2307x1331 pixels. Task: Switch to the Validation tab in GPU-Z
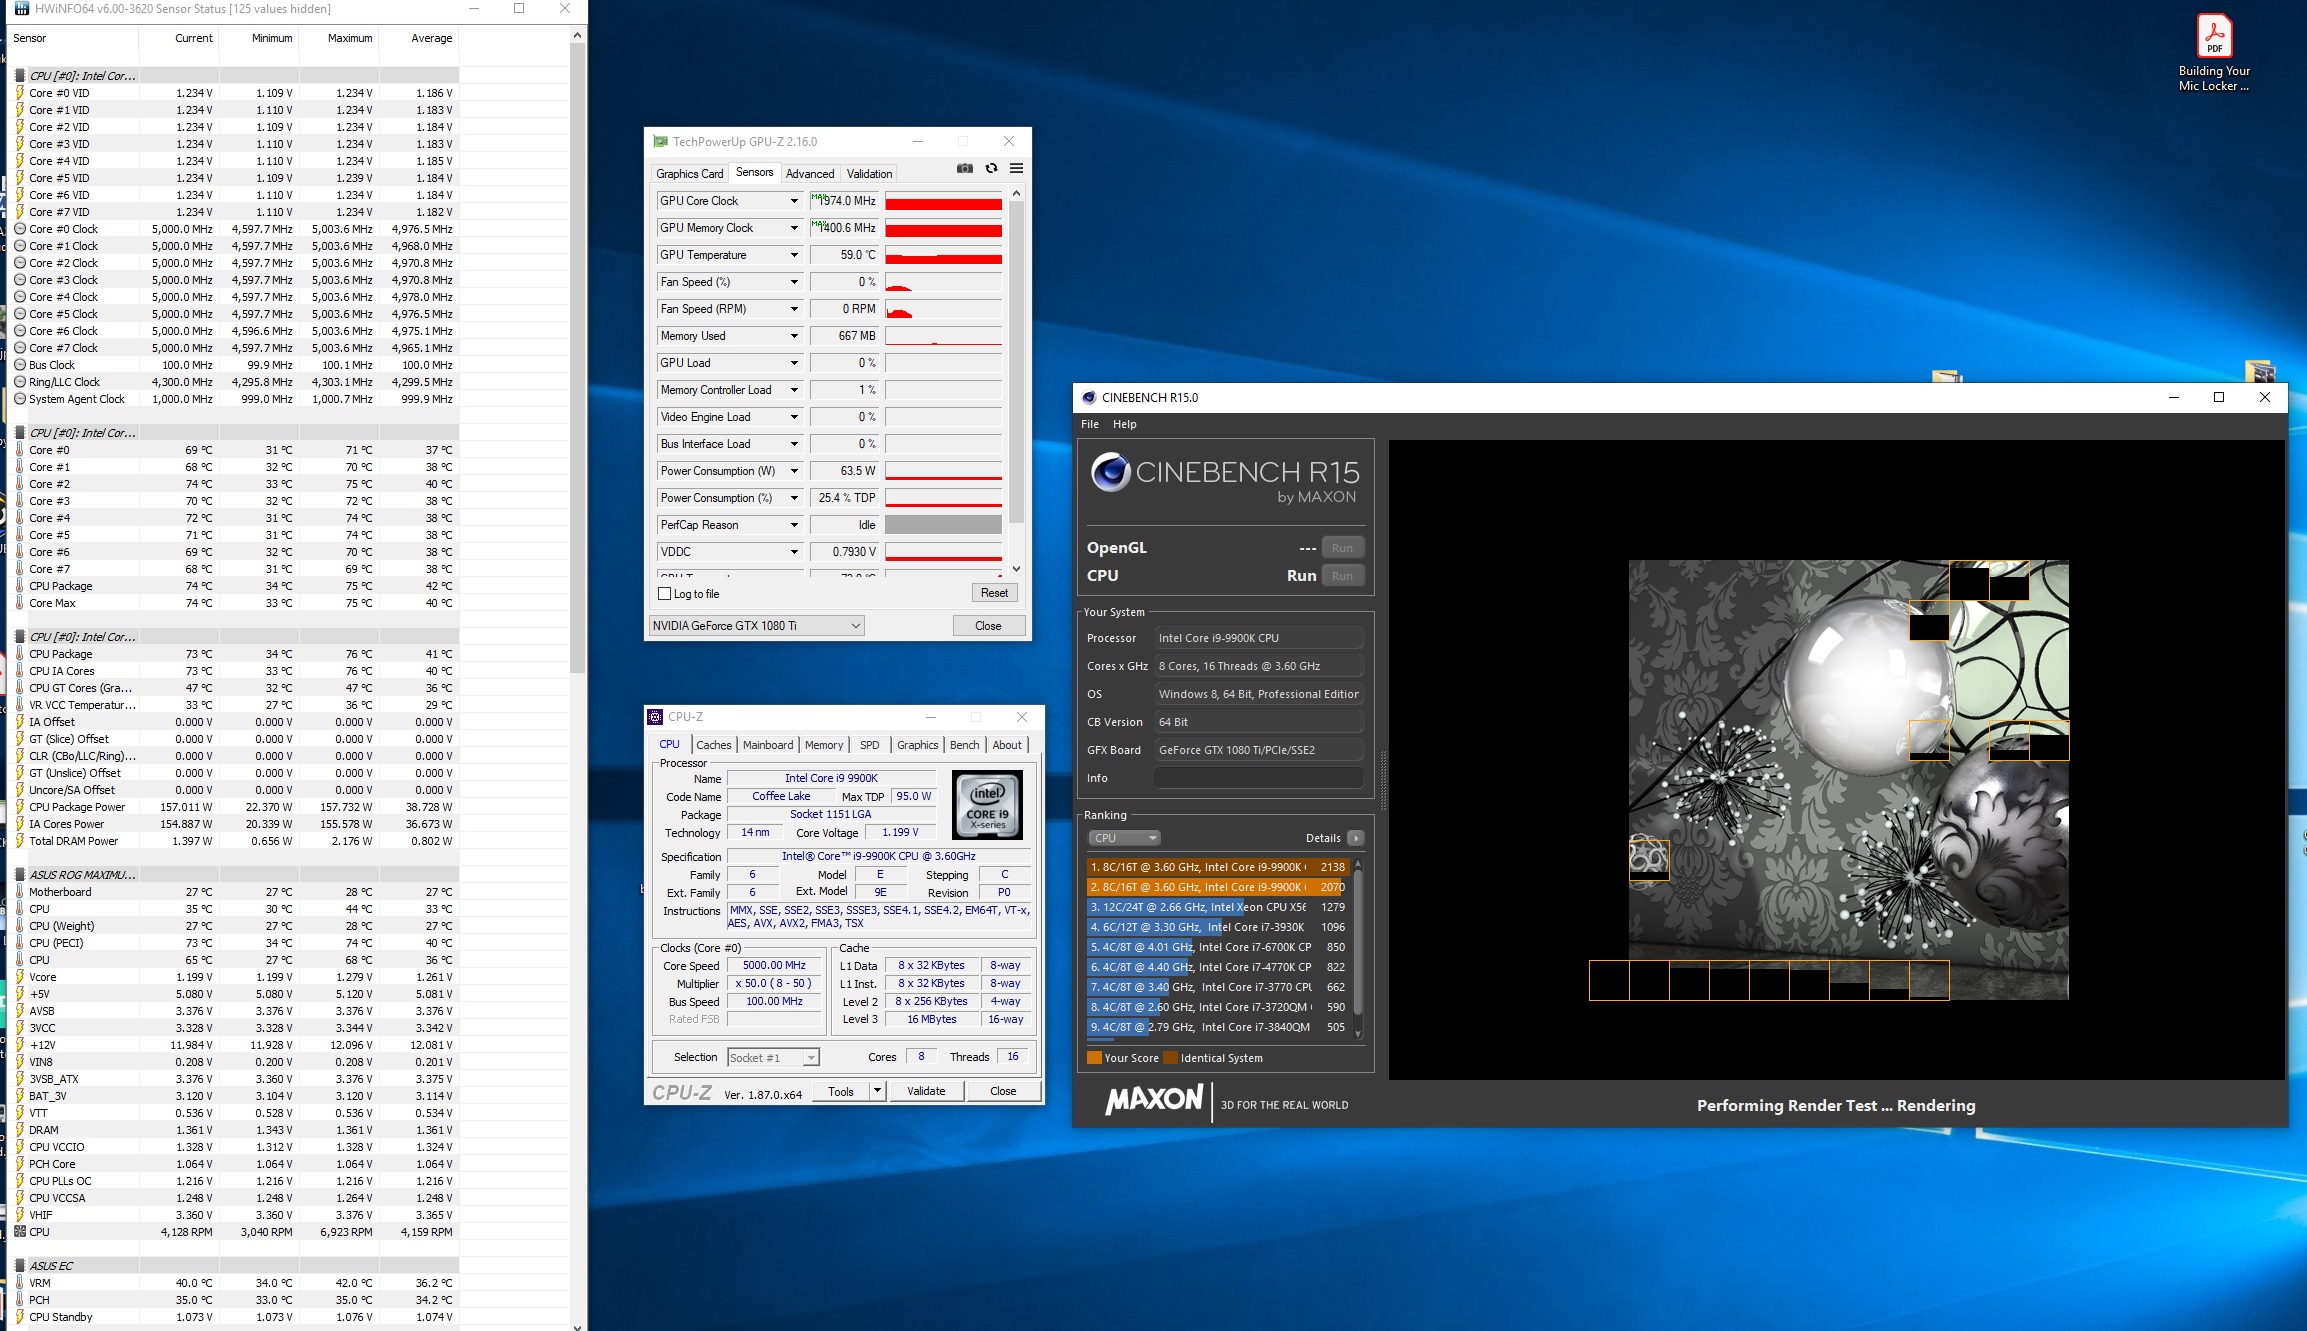pos(869,174)
